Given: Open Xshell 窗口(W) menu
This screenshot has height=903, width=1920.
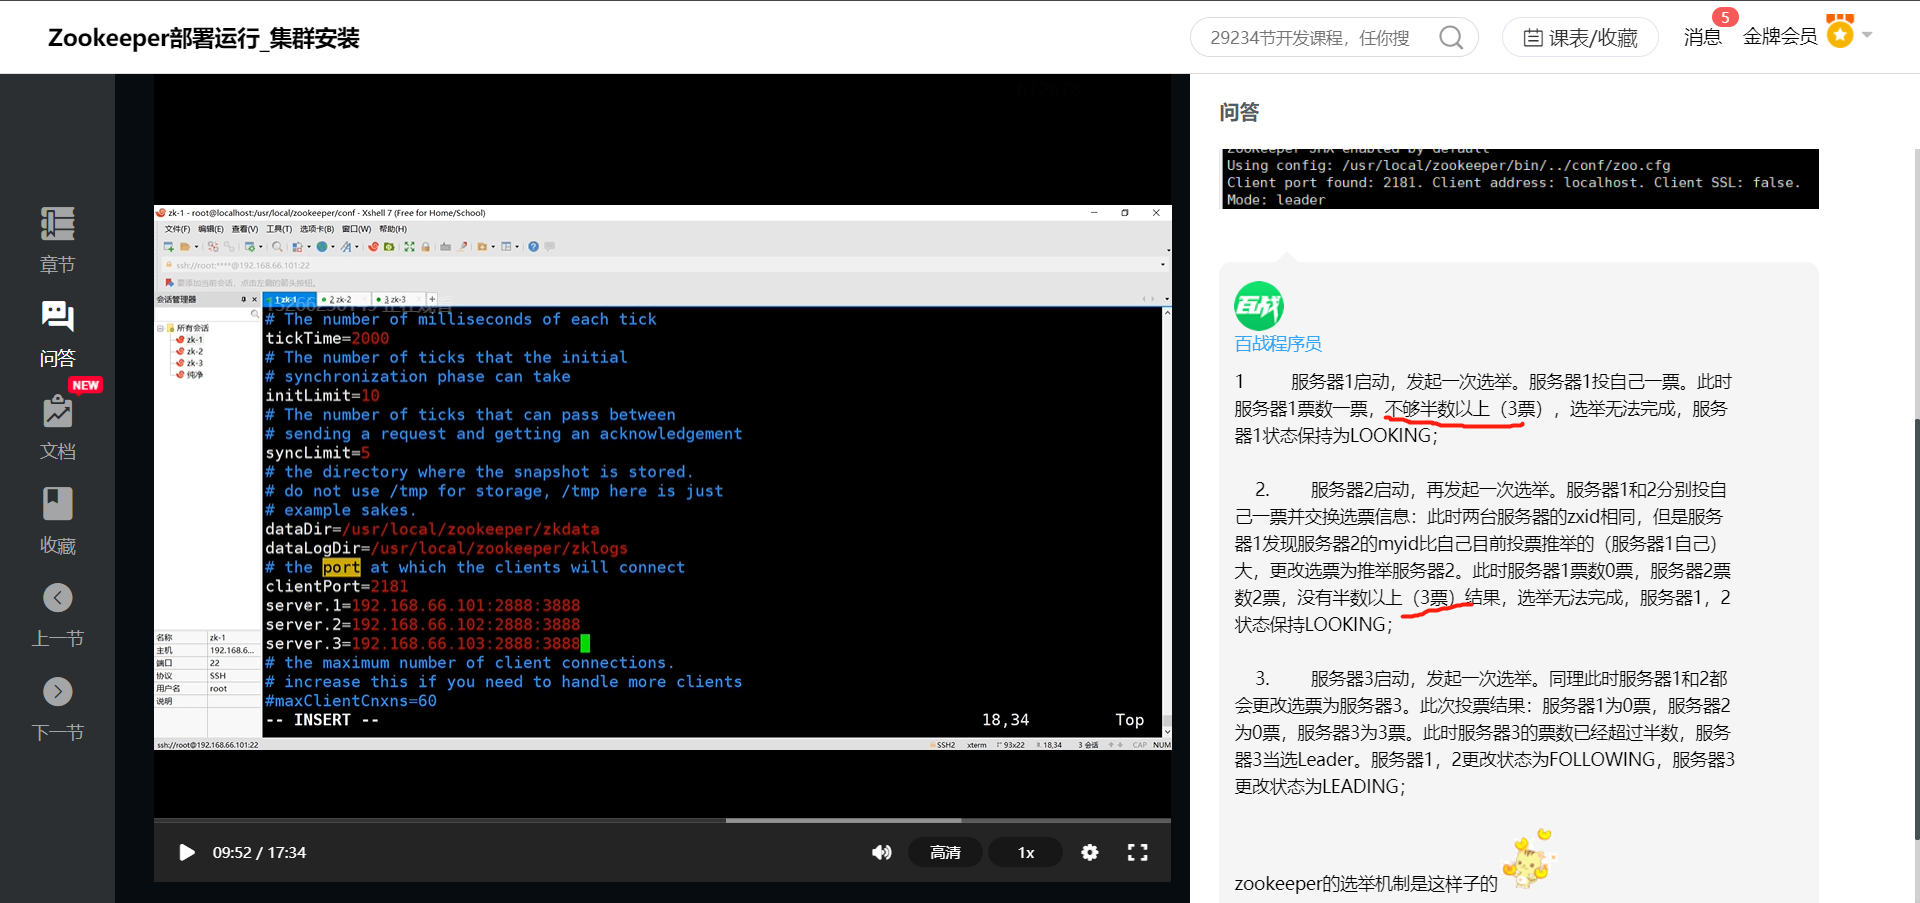Looking at the screenshot, I should (x=356, y=229).
